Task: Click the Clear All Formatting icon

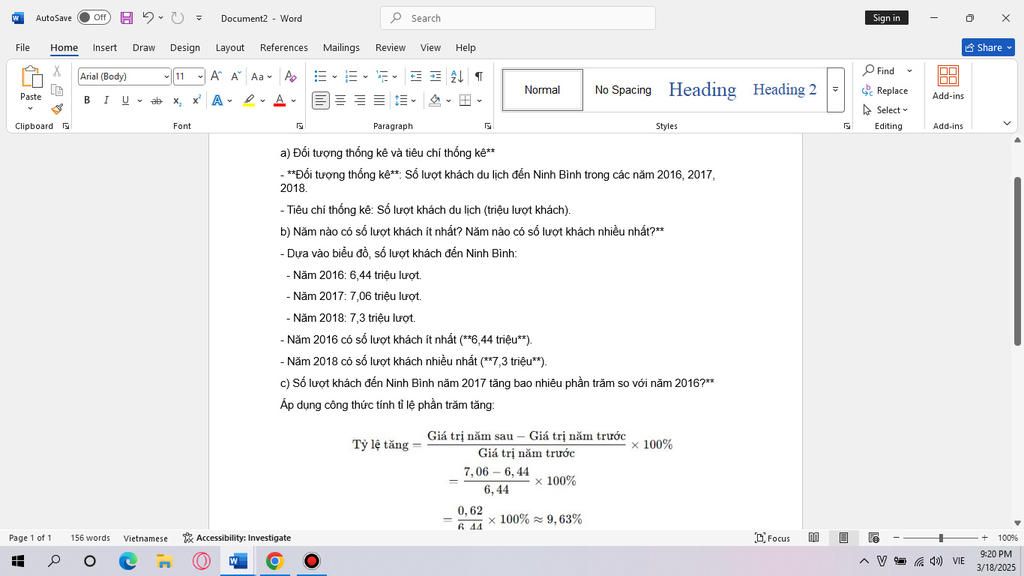Action: 290,76
